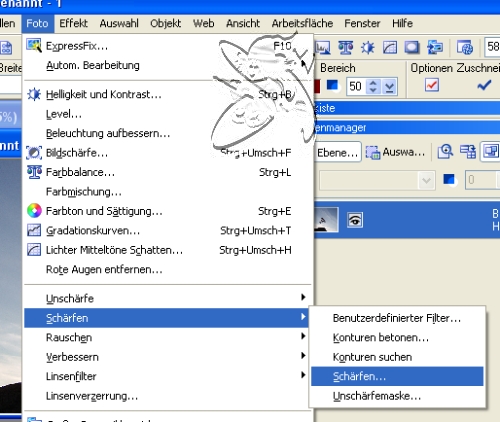Select Unschärfemaske… from the submenu
This screenshot has height=422, width=500.
[x=377, y=396]
